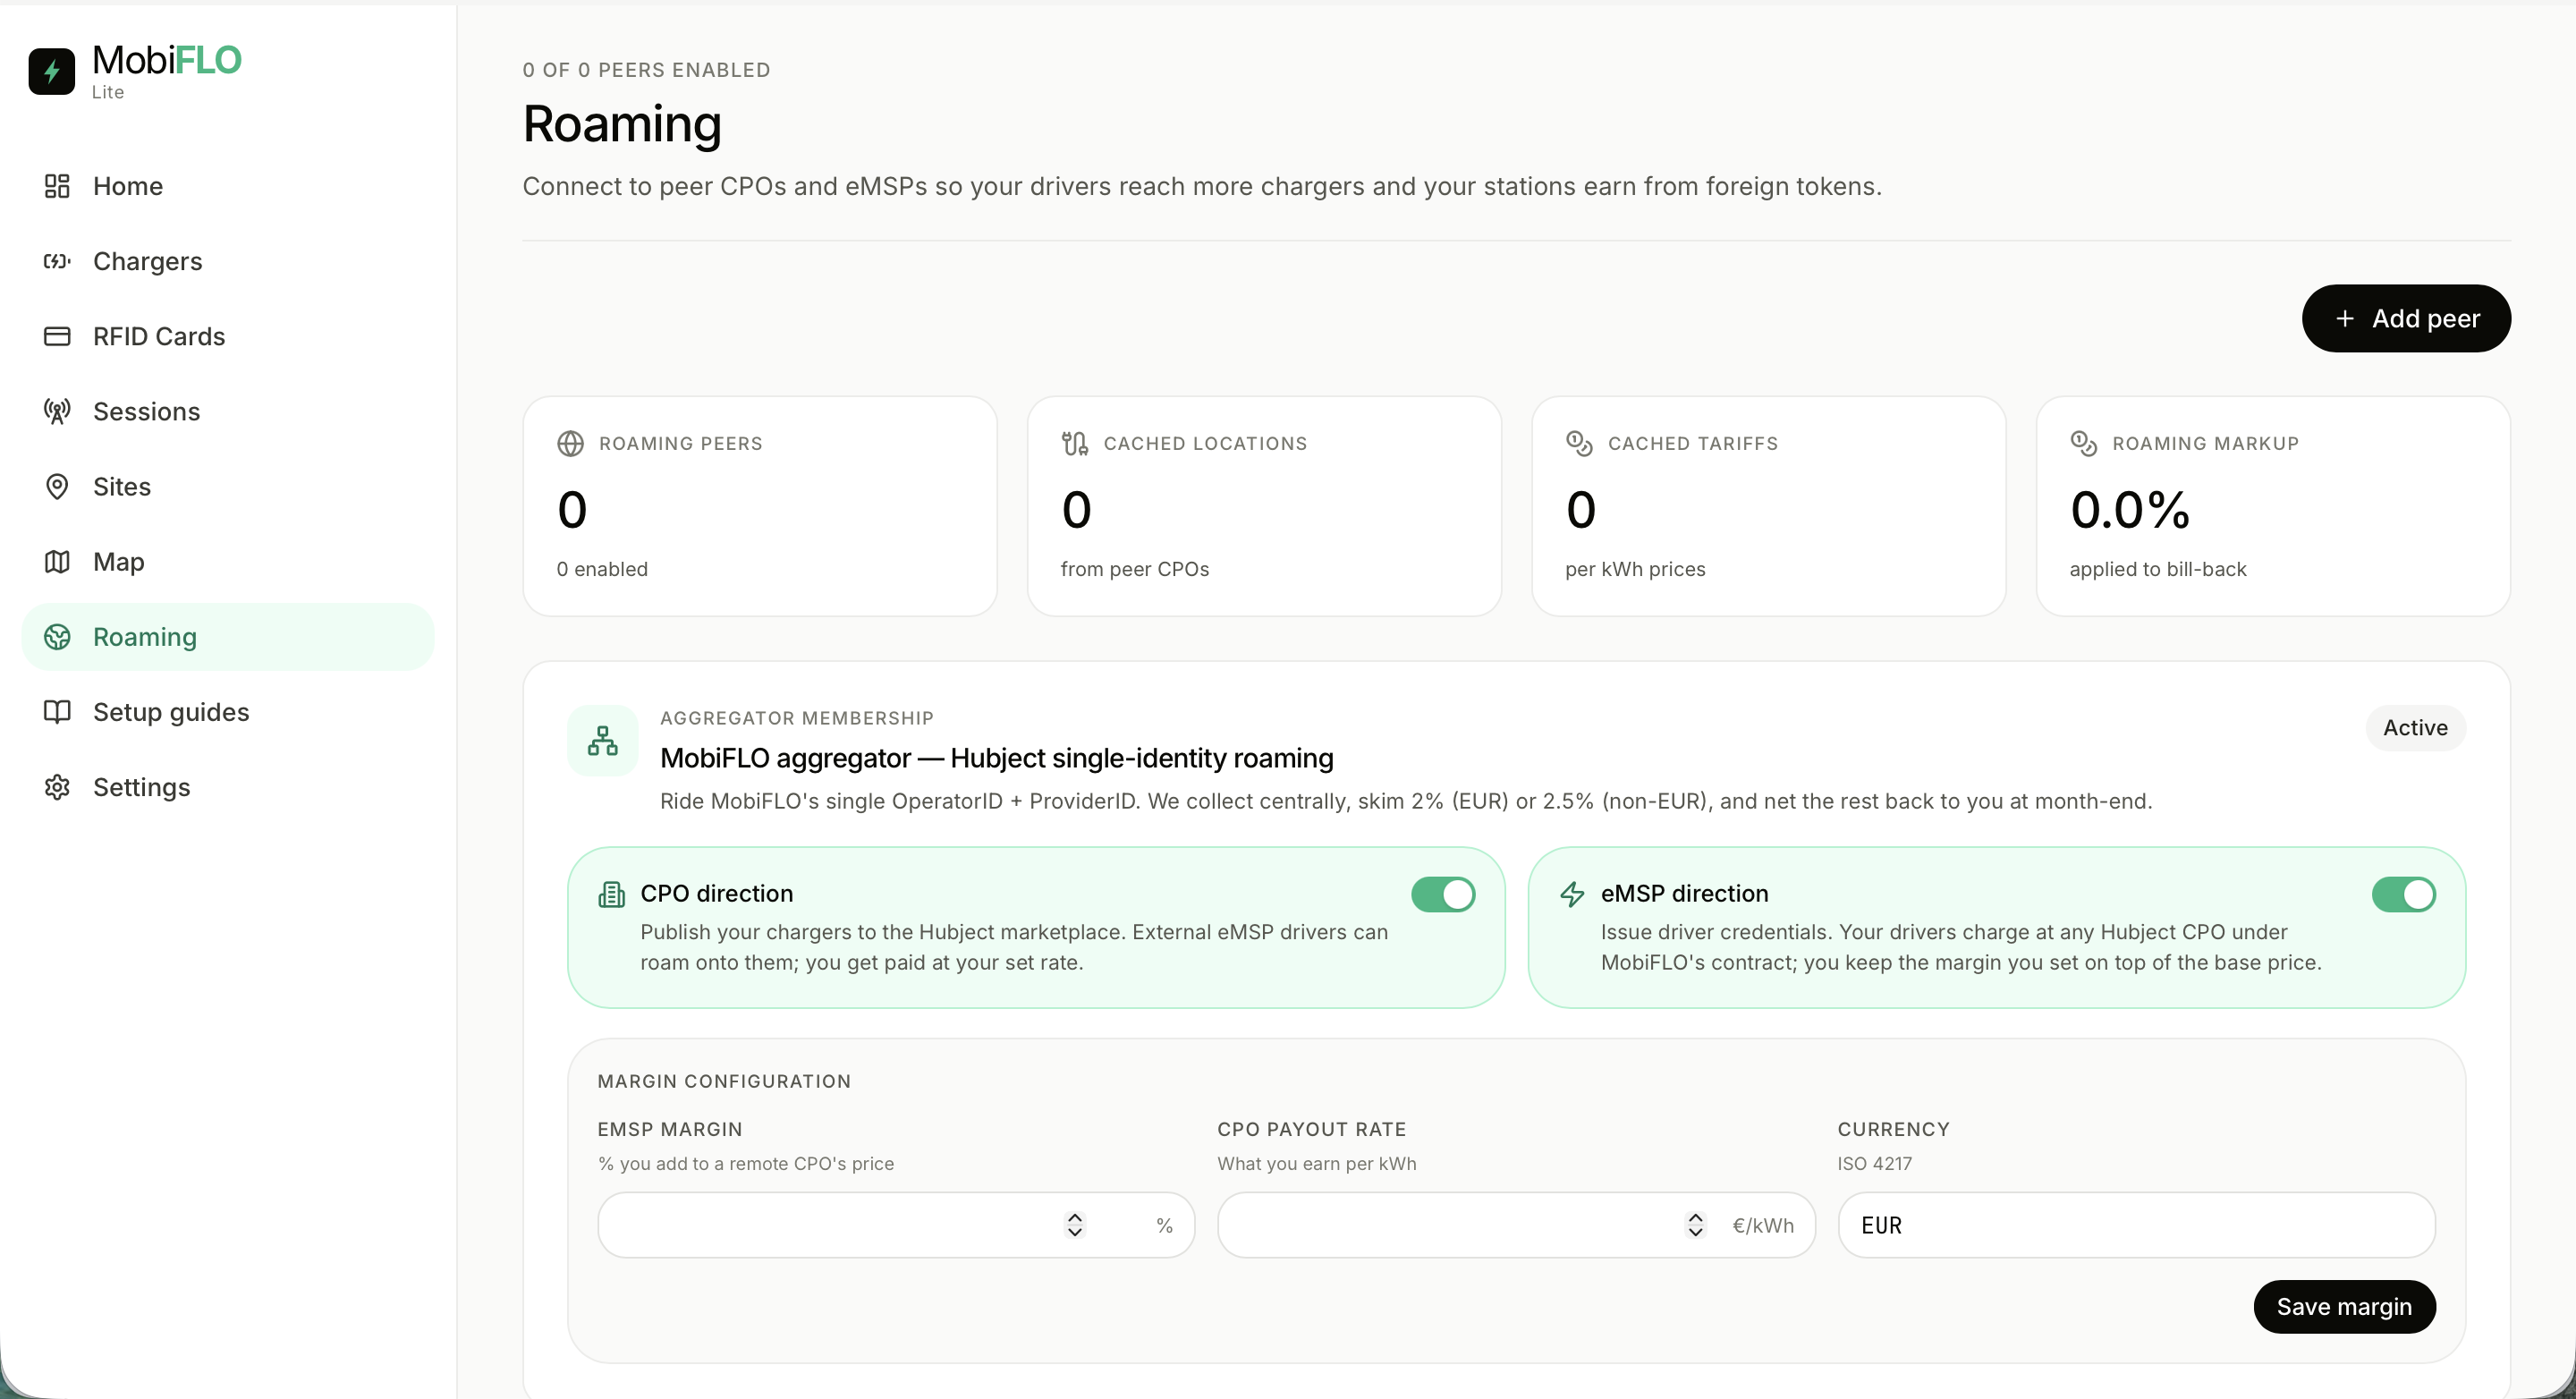Click the 'MARGIN CONFIGURATION' heading
Viewport: 2576px width, 1399px height.
point(724,1081)
